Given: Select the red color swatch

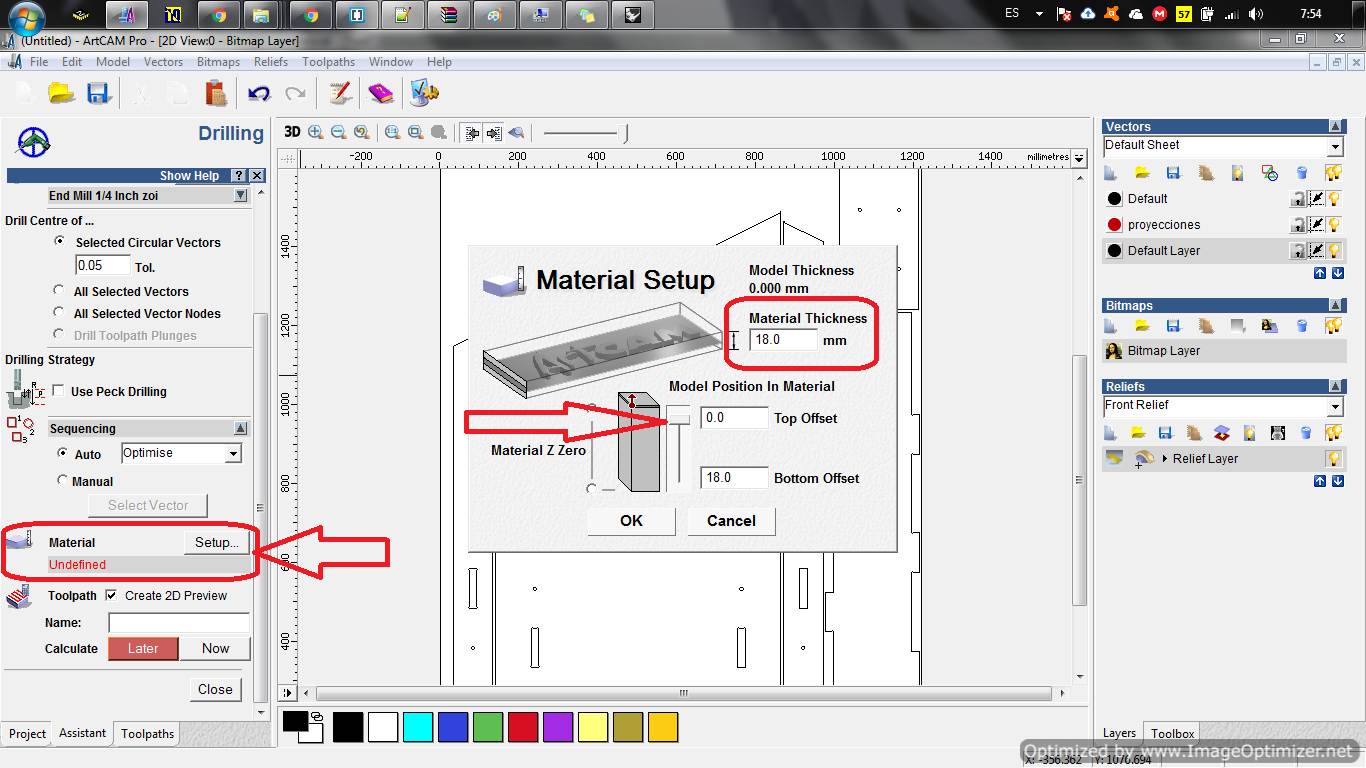Looking at the screenshot, I should 523,727.
